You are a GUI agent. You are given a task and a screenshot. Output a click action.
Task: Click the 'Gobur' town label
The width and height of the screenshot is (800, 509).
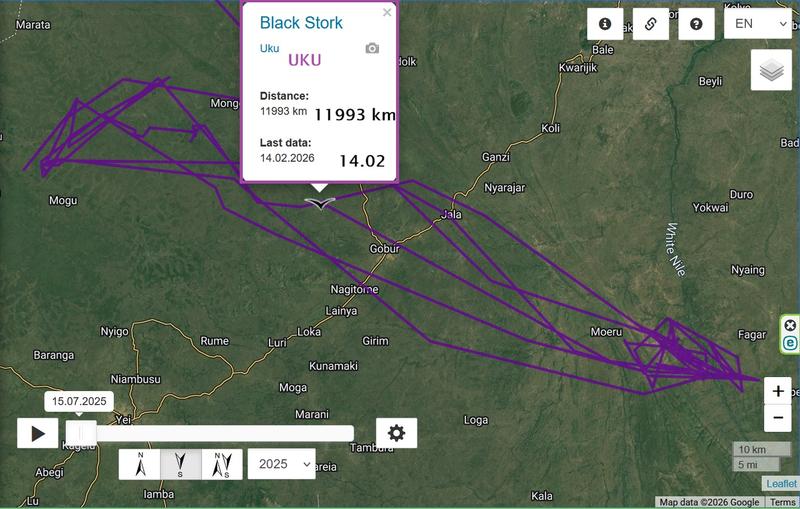coord(385,249)
